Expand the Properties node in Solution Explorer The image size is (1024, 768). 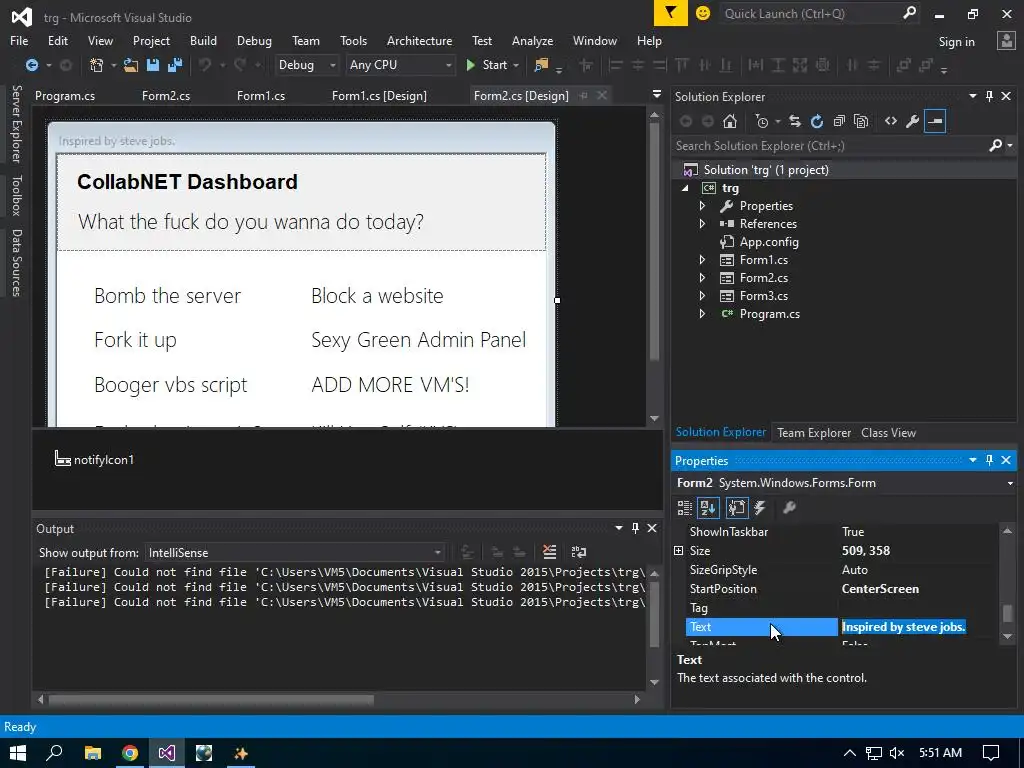[x=702, y=206]
